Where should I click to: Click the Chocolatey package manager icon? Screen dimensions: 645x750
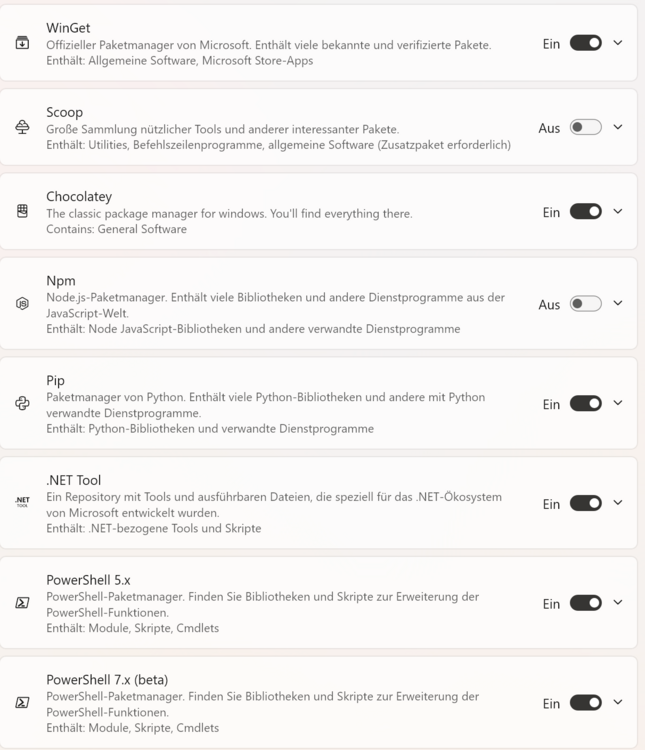pyautogui.click(x=22, y=211)
